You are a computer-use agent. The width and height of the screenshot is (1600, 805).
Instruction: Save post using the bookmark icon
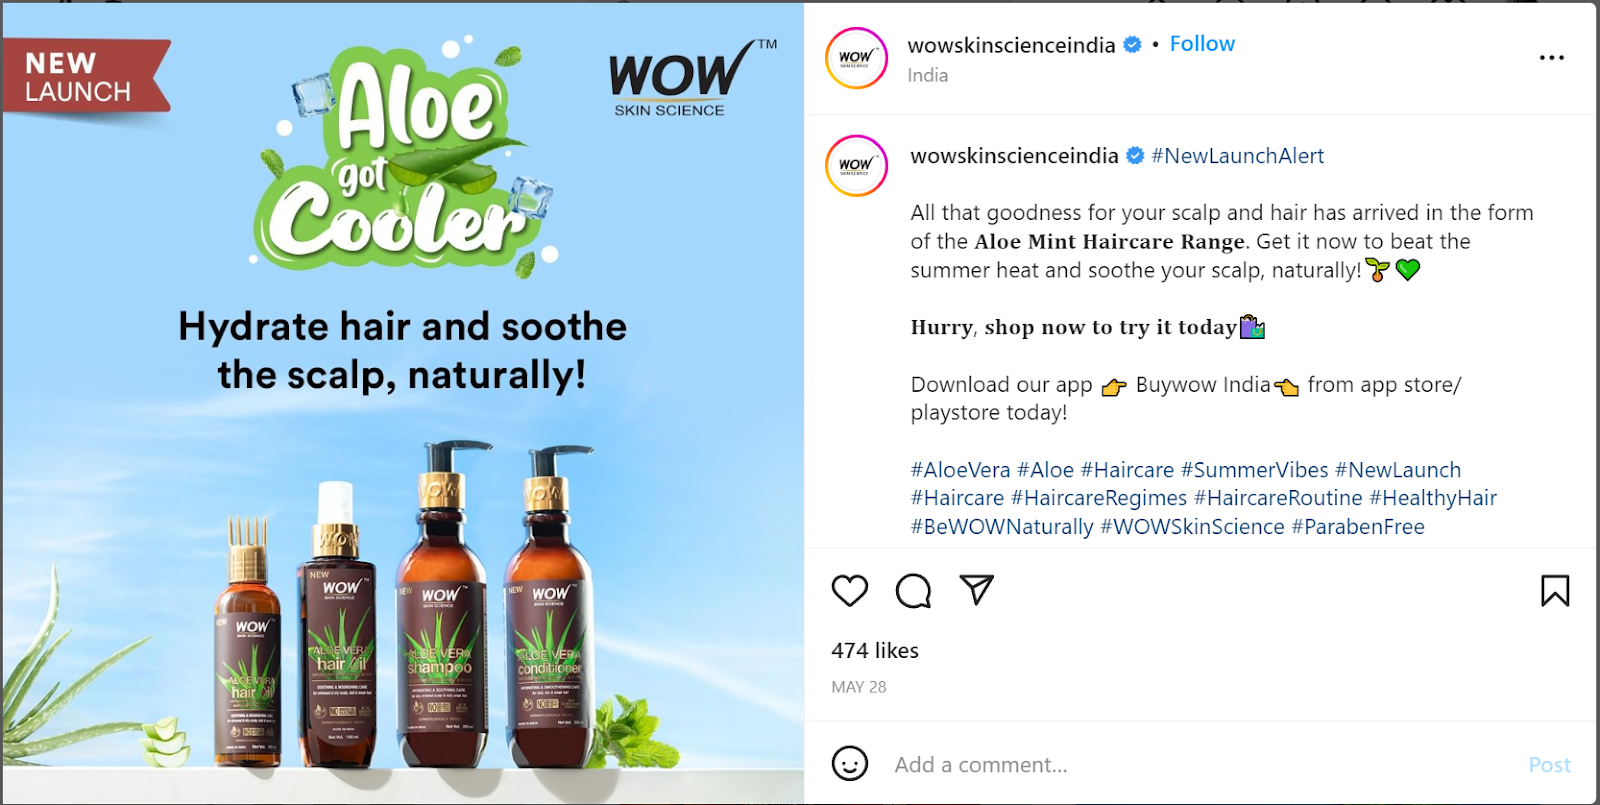(1555, 591)
